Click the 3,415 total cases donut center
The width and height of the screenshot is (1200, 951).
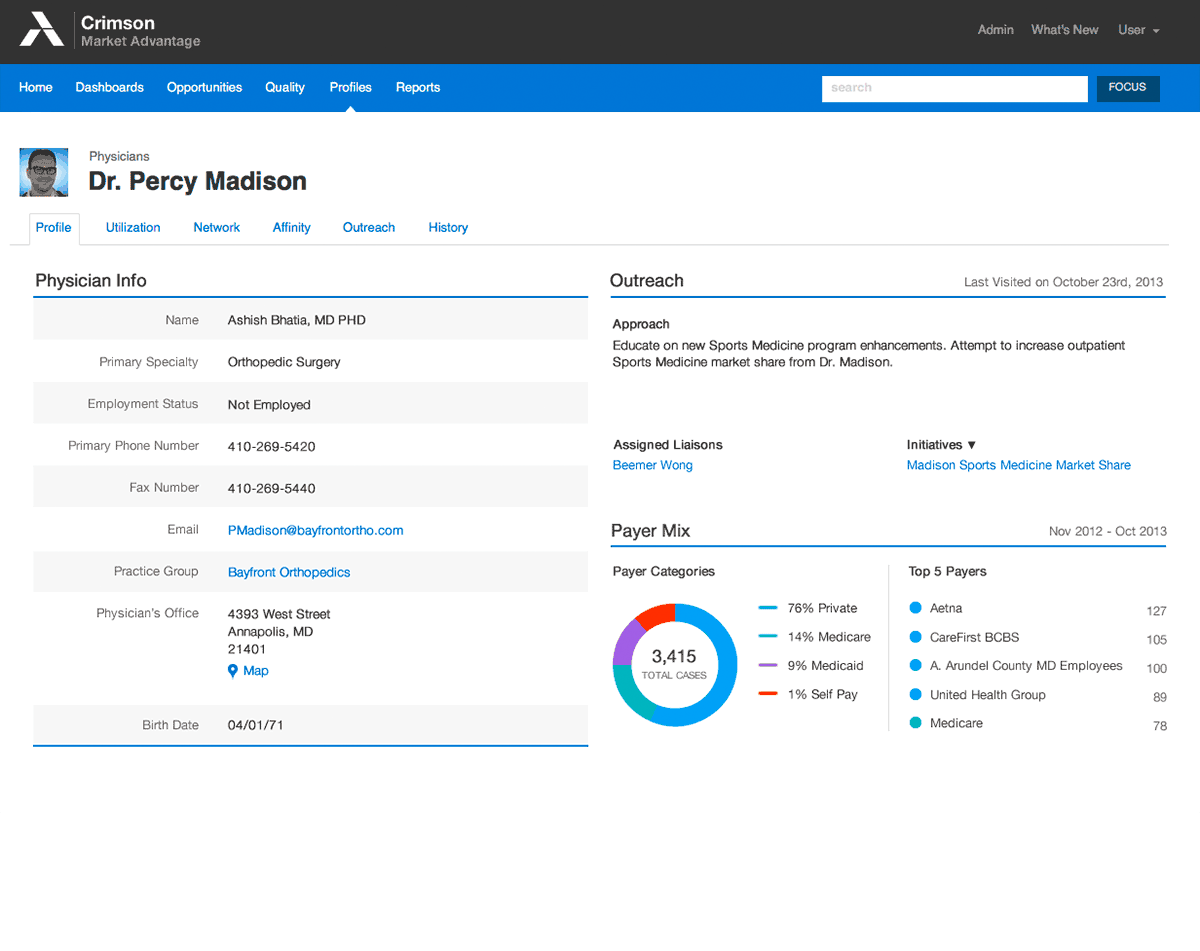[674, 663]
